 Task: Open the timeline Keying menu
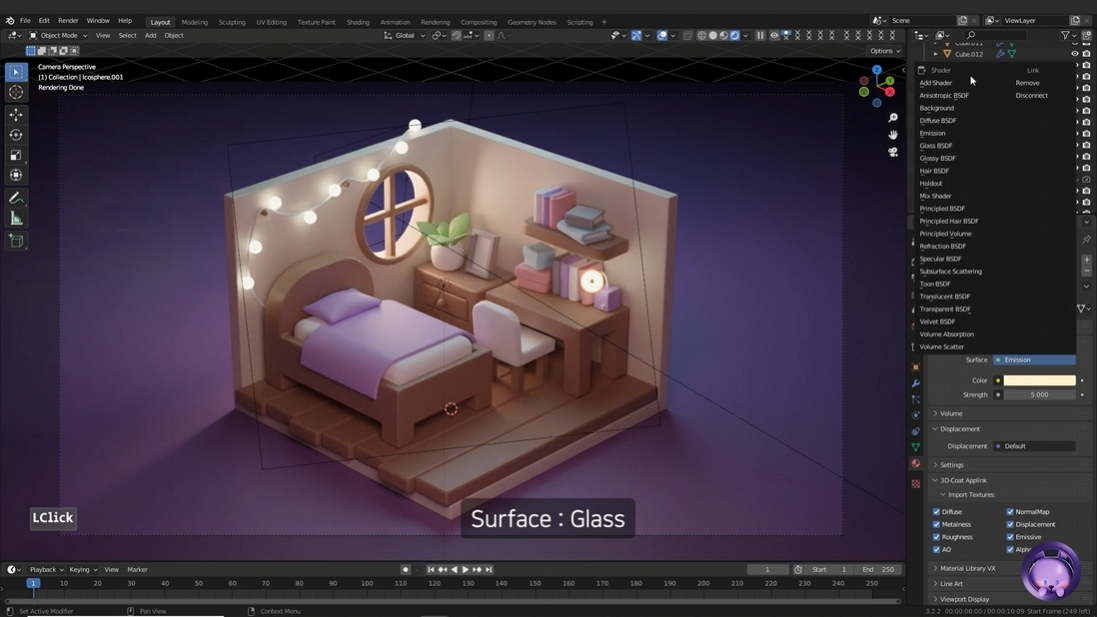[x=83, y=569]
